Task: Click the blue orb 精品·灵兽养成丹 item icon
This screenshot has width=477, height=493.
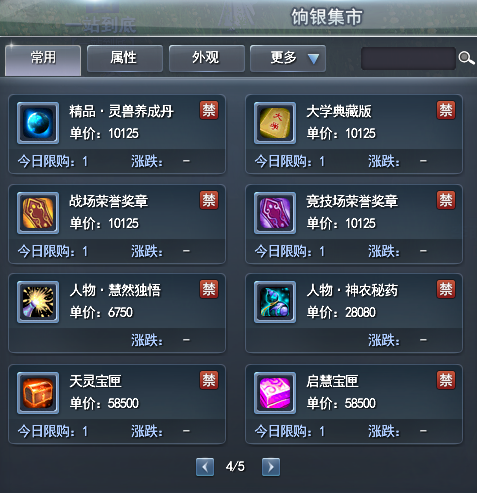Action: point(38,123)
